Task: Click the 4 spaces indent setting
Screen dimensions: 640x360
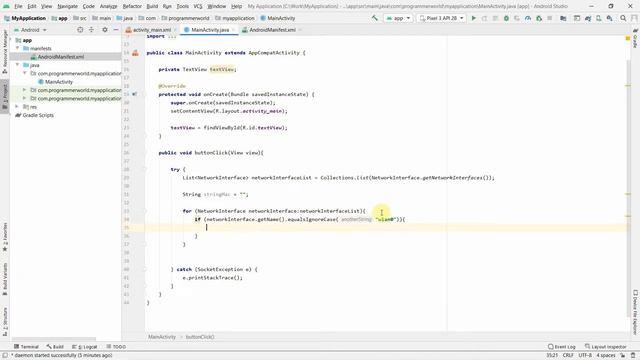Action: (x=606, y=356)
